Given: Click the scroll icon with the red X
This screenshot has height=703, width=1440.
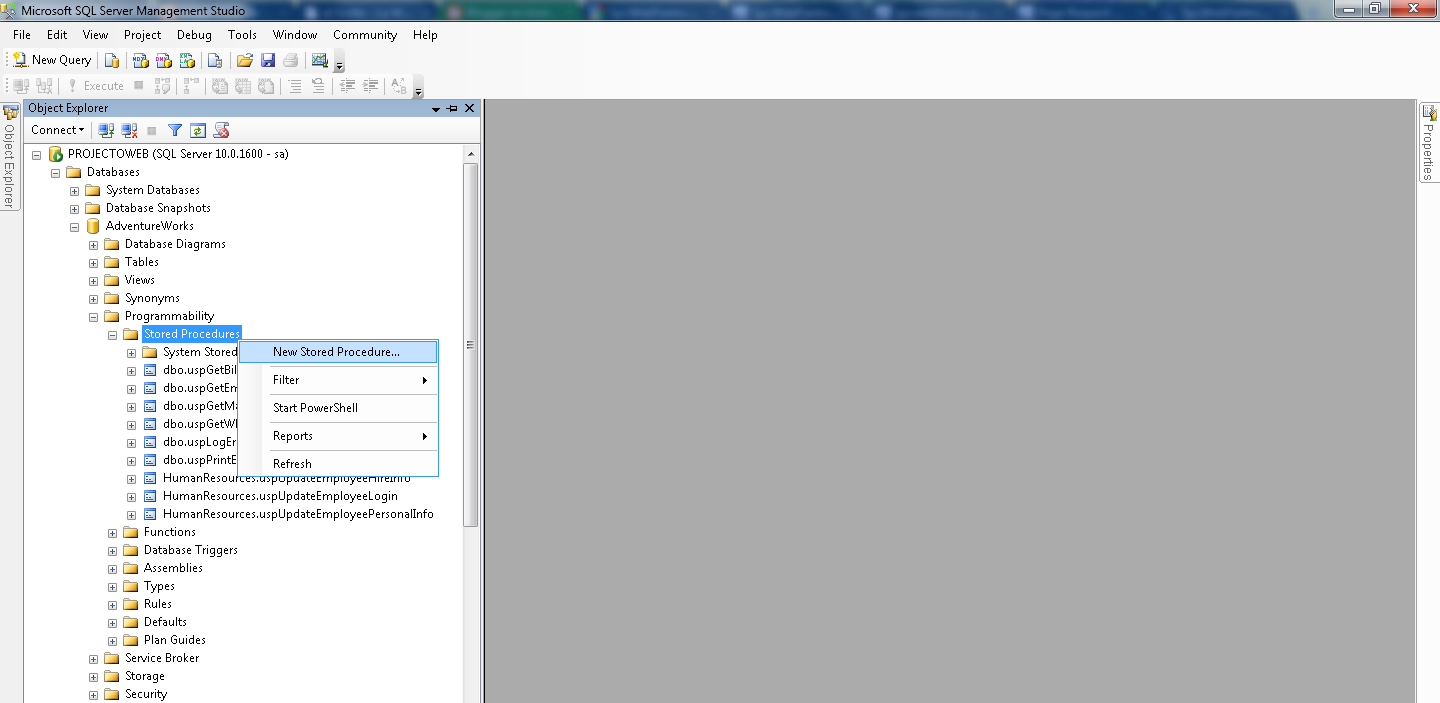Looking at the screenshot, I should click(222, 130).
